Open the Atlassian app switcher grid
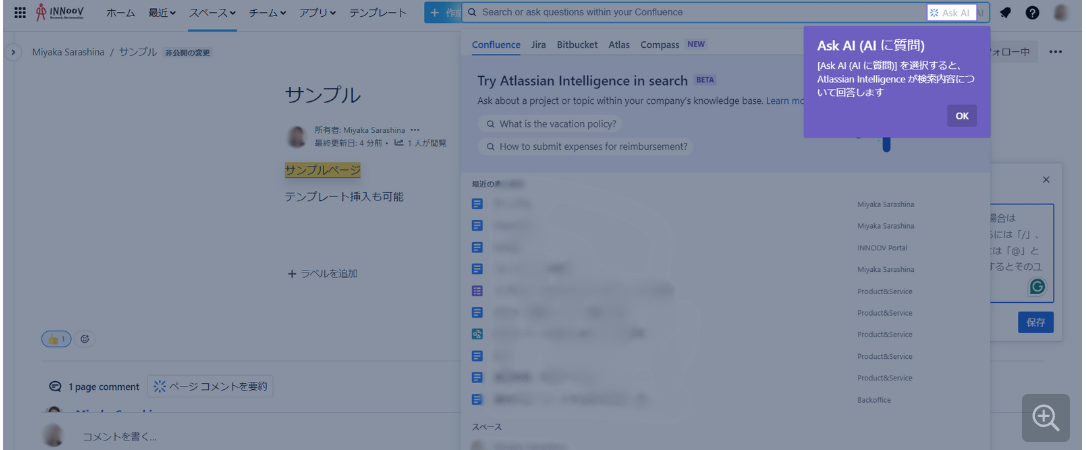This screenshot has width=1086, height=450. pos(20,12)
